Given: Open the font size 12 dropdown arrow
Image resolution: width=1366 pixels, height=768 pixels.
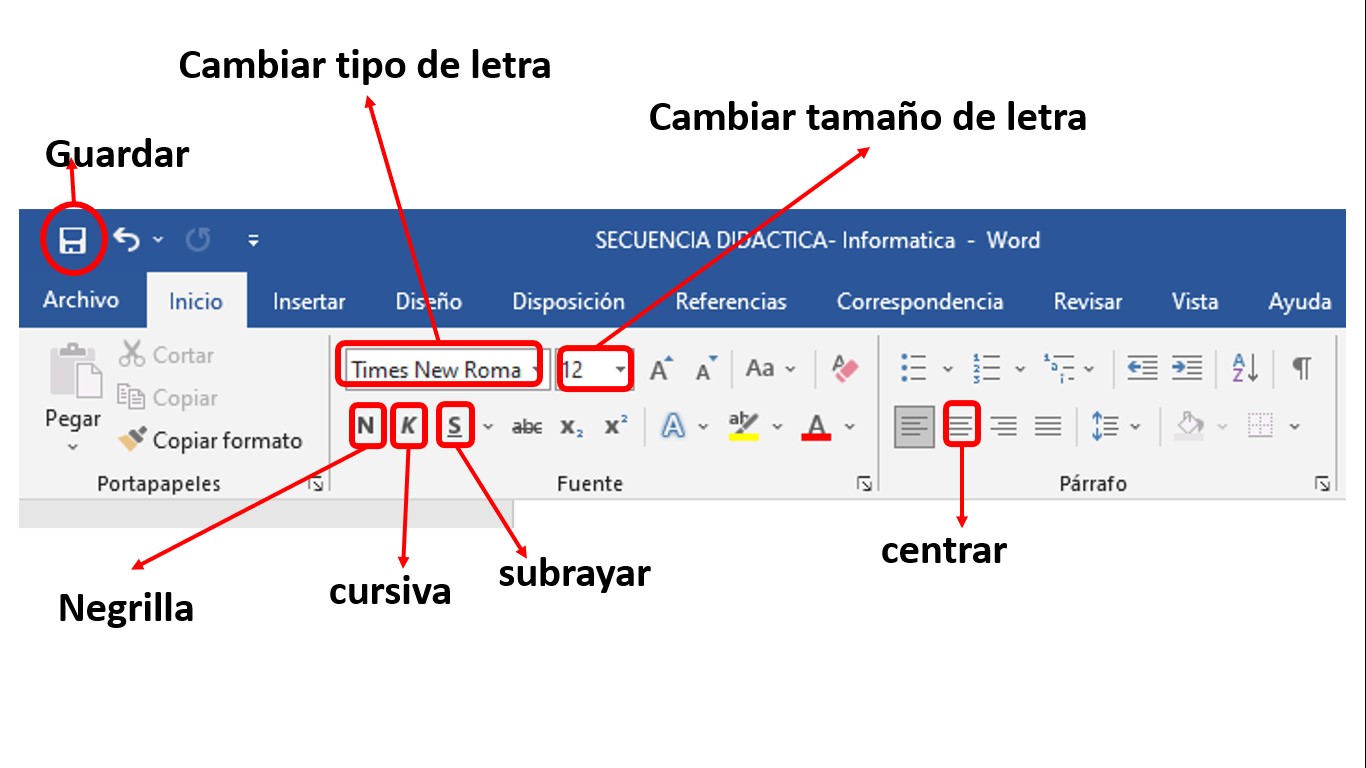Looking at the screenshot, I should tap(620, 369).
